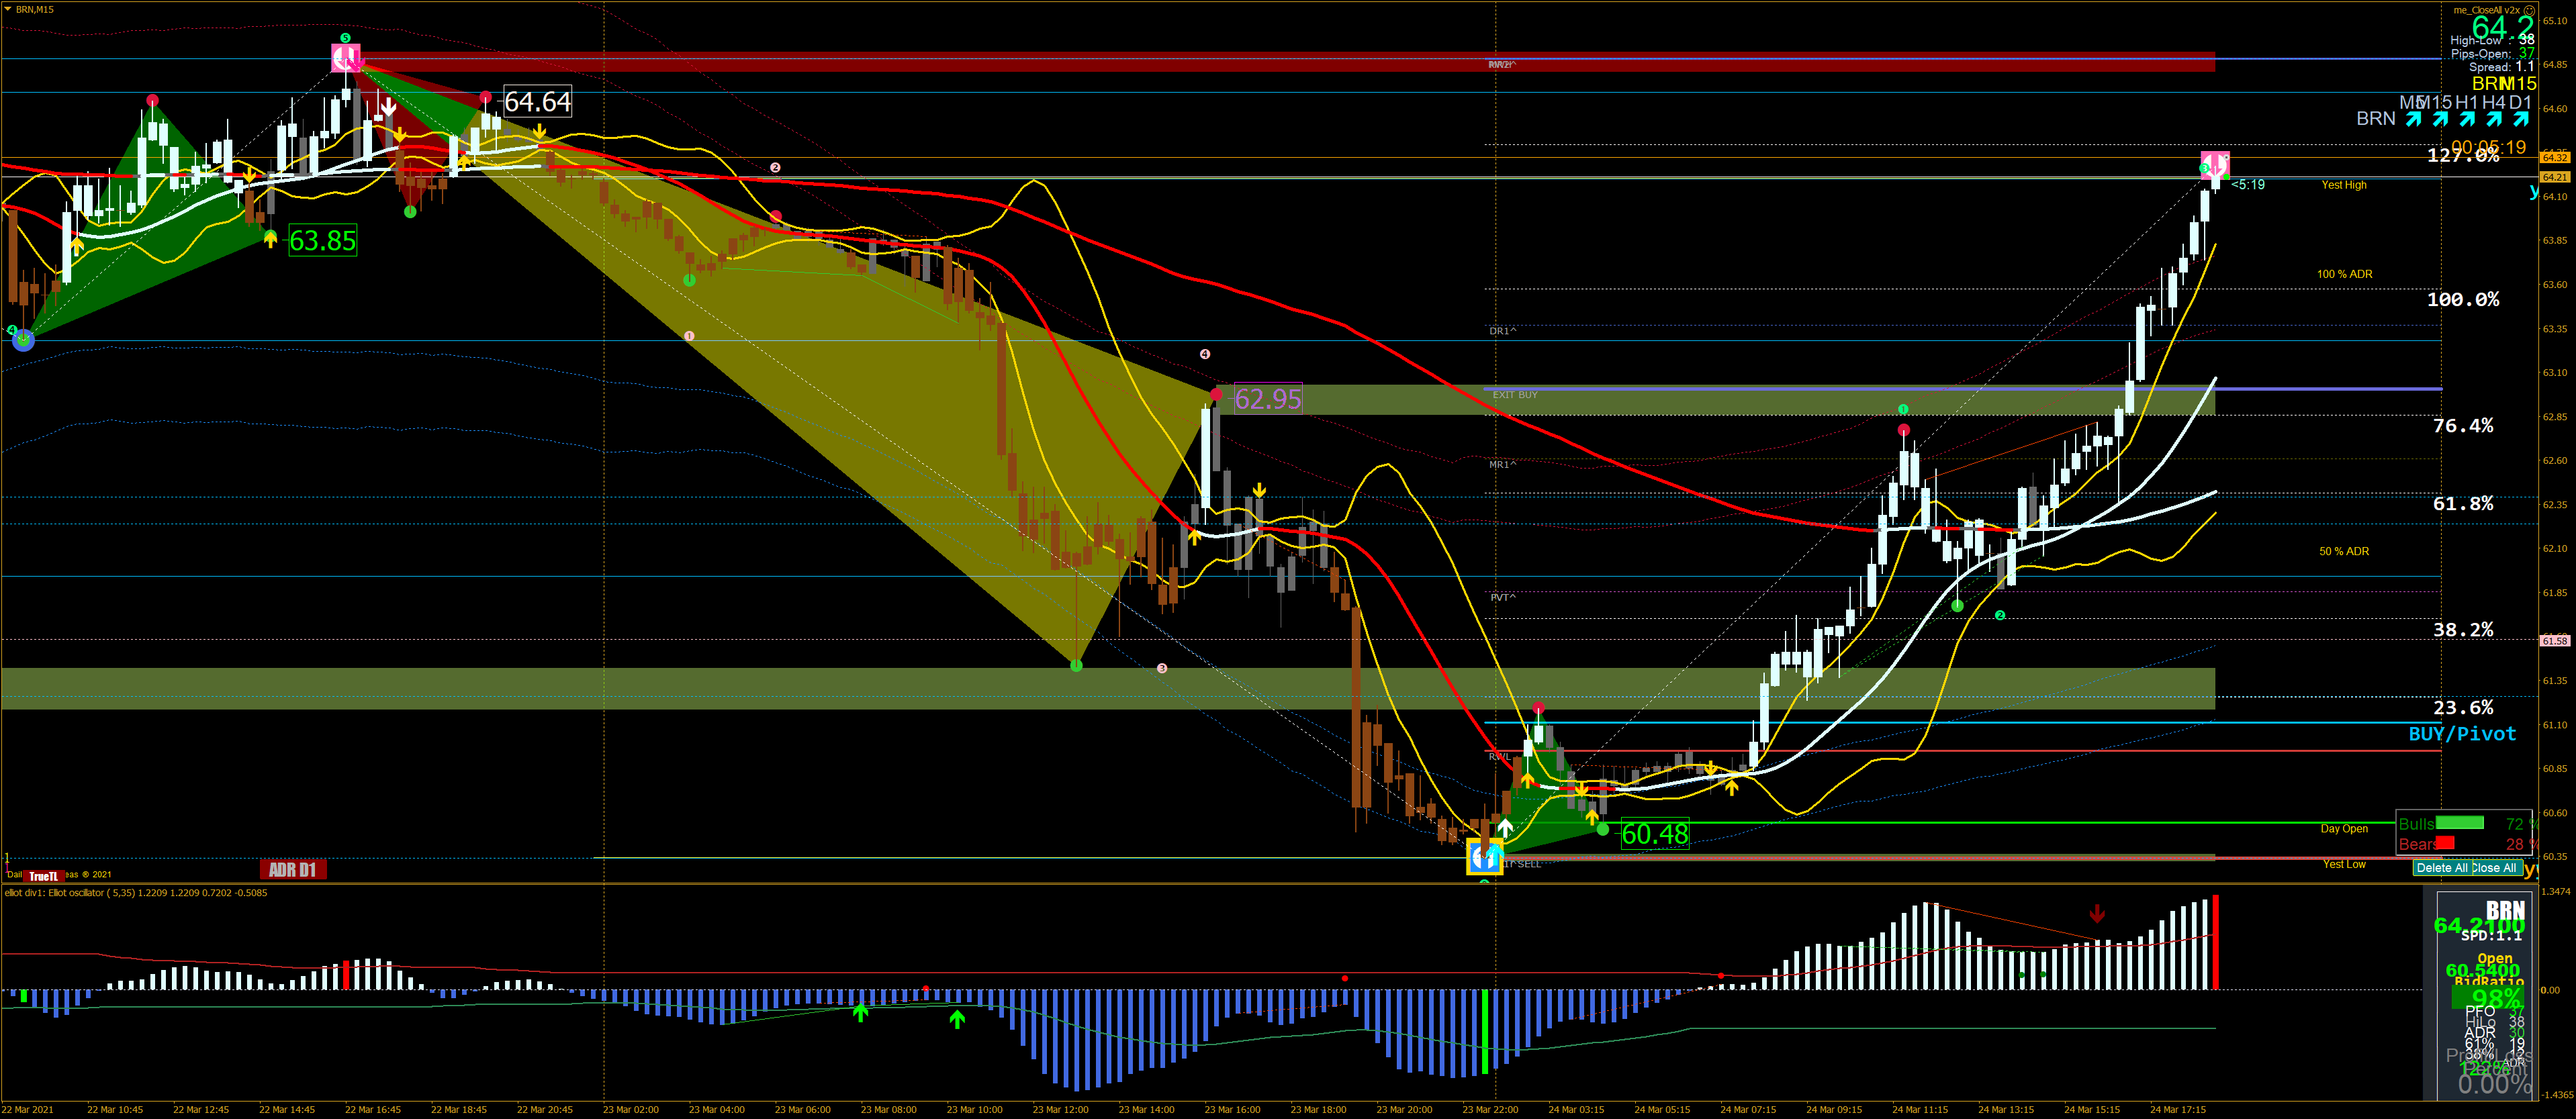Click the blue buy-signal box at chart low

[1484, 857]
